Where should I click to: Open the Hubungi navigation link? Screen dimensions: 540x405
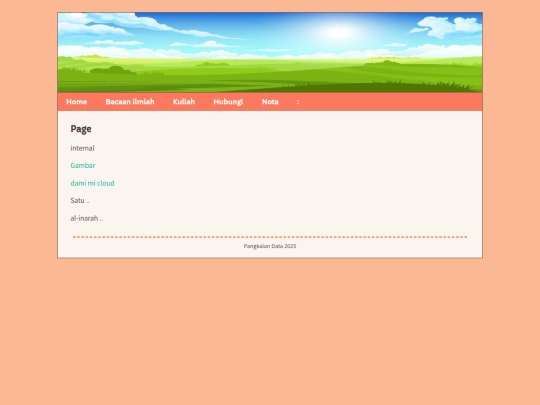pyautogui.click(x=228, y=102)
